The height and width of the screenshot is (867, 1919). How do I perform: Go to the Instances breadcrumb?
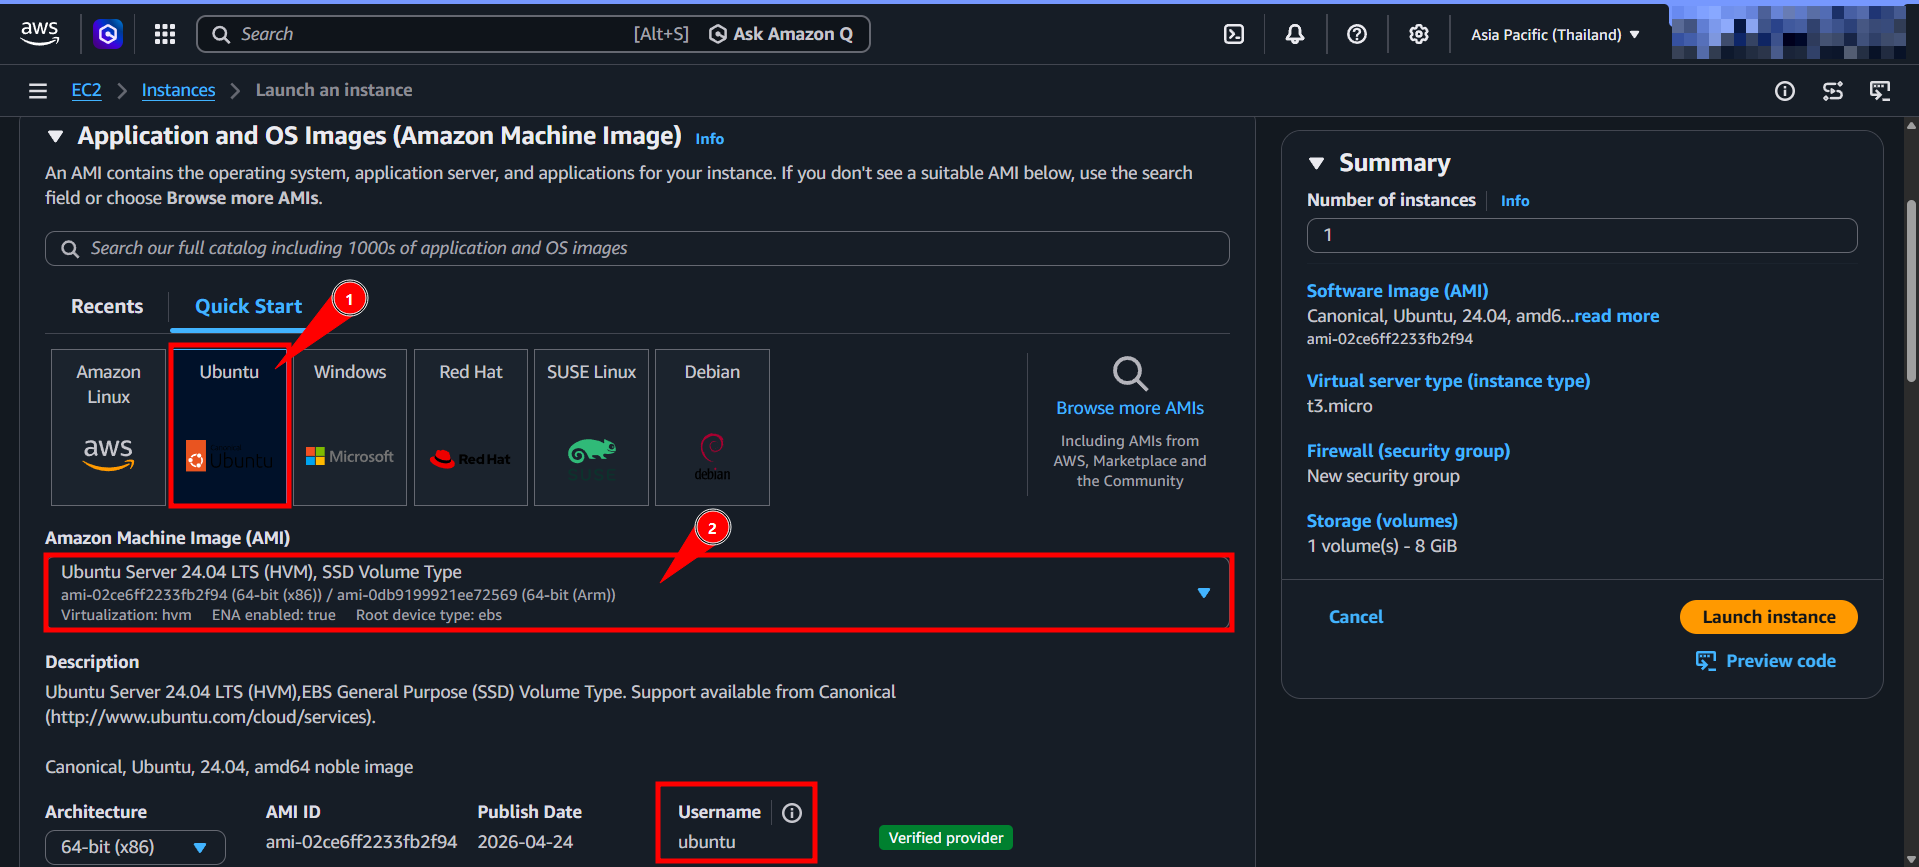click(178, 90)
